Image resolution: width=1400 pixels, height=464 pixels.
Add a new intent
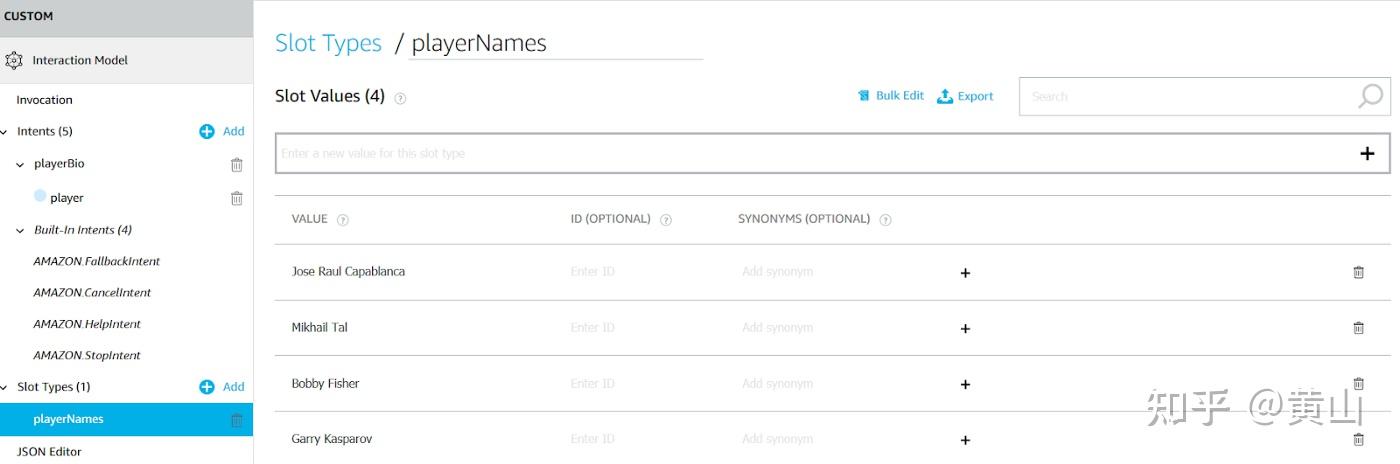222,131
